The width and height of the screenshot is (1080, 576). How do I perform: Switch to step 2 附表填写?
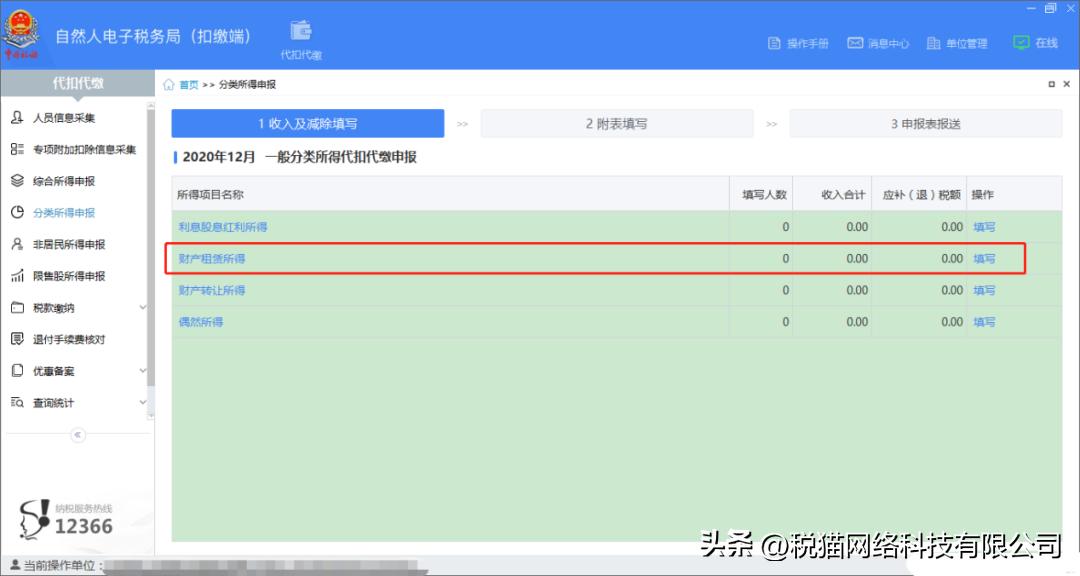pyautogui.click(x=619, y=123)
